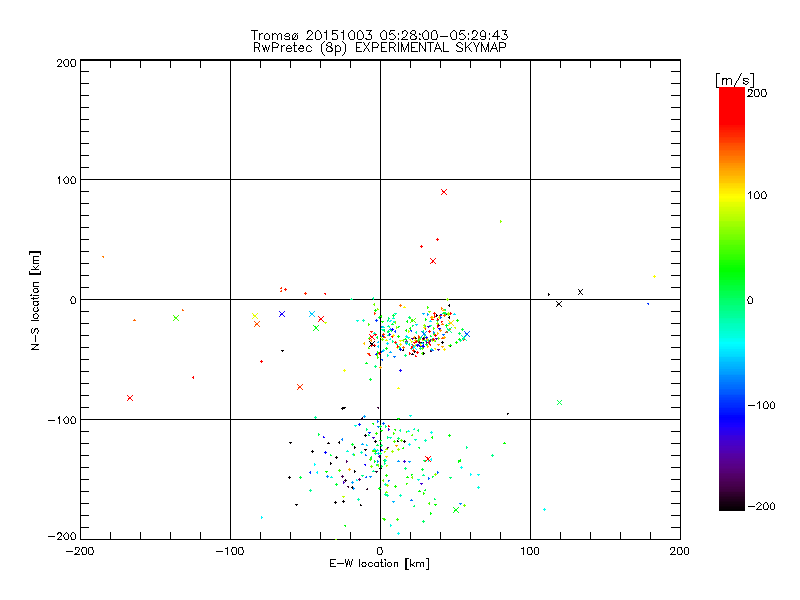Click the E-W axis '100' tick label
The width and height of the screenshot is (800, 600).
click(530, 551)
